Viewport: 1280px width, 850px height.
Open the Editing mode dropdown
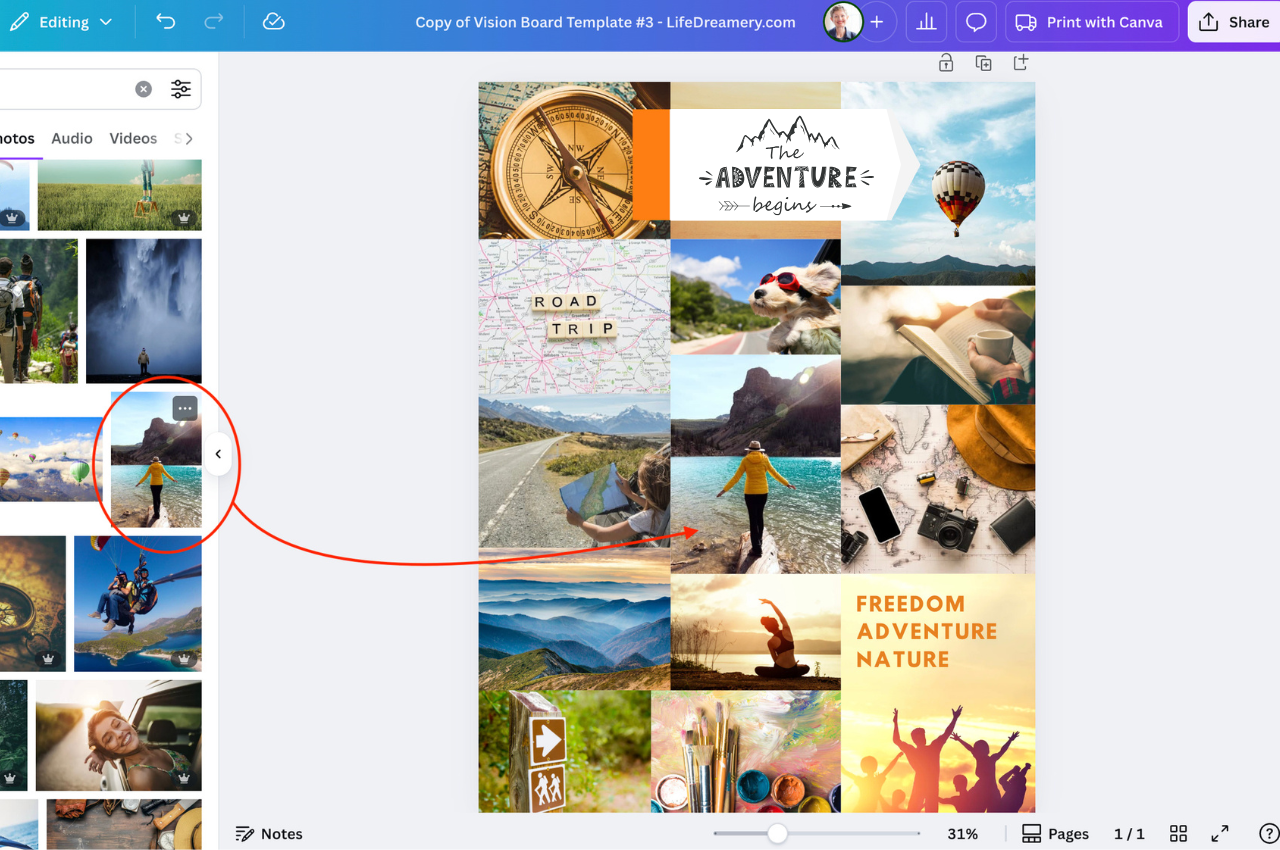(x=60, y=22)
